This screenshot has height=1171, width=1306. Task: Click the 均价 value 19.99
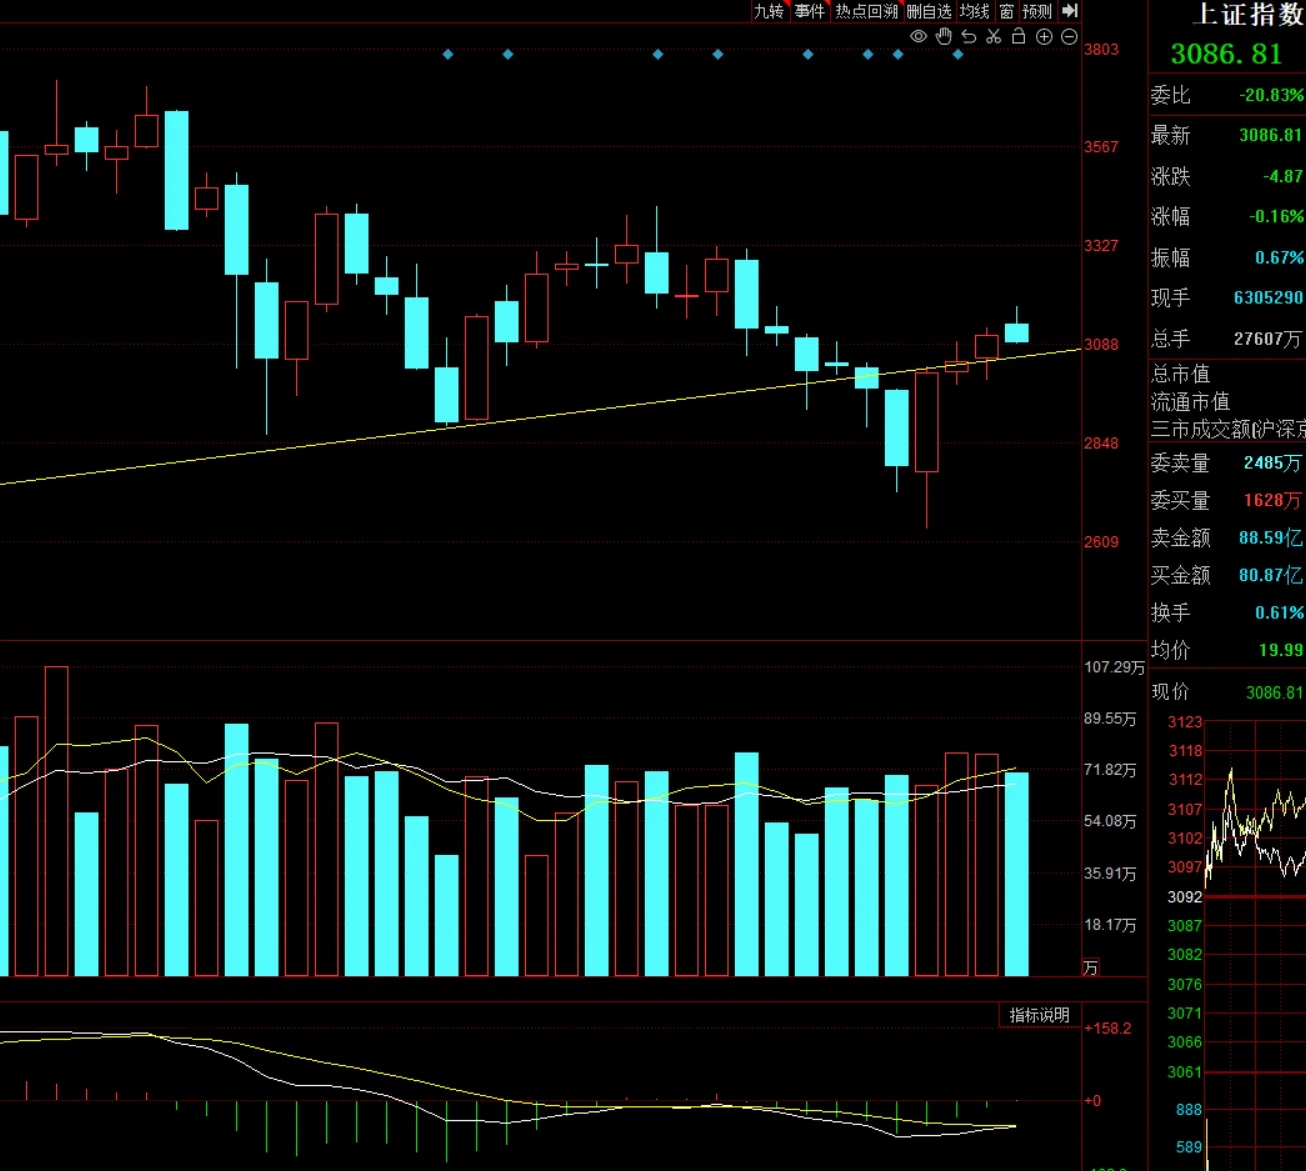tap(1281, 650)
